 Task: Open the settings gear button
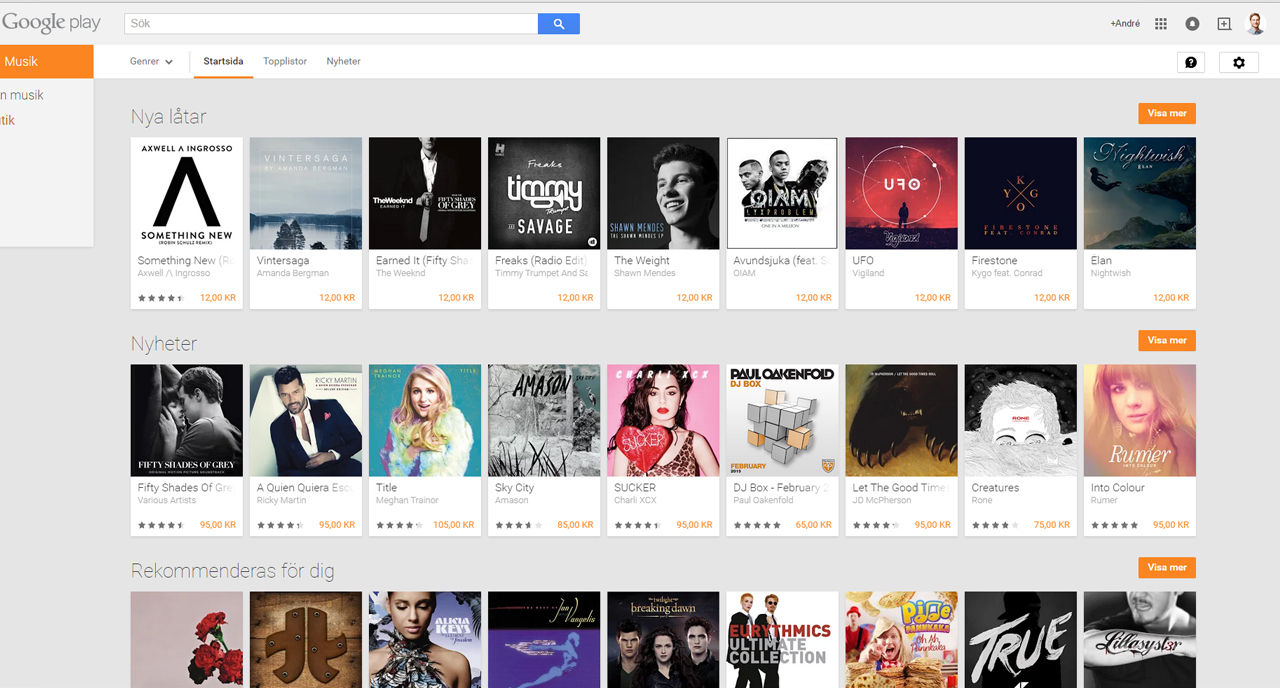pyautogui.click(x=1239, y=62)
